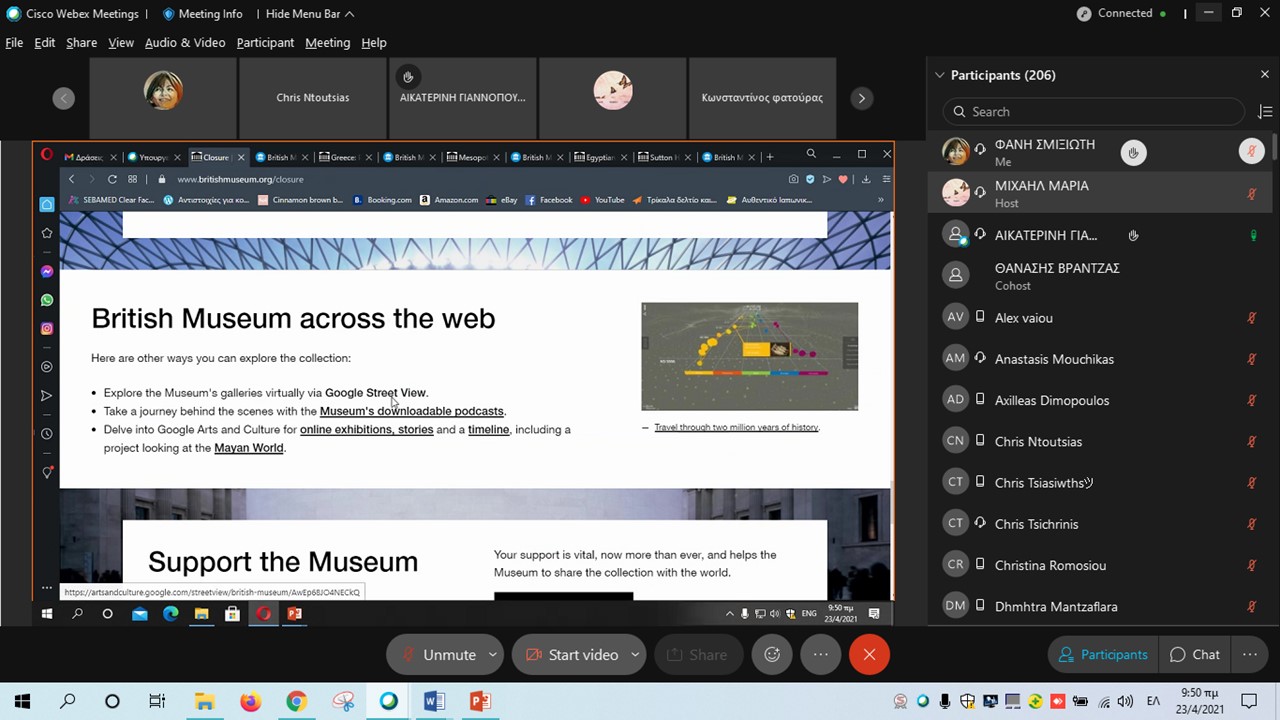Screen dimensions: 1280x720
Task: Toggle the Chat panel button
Action: [x=1195, y=655]
